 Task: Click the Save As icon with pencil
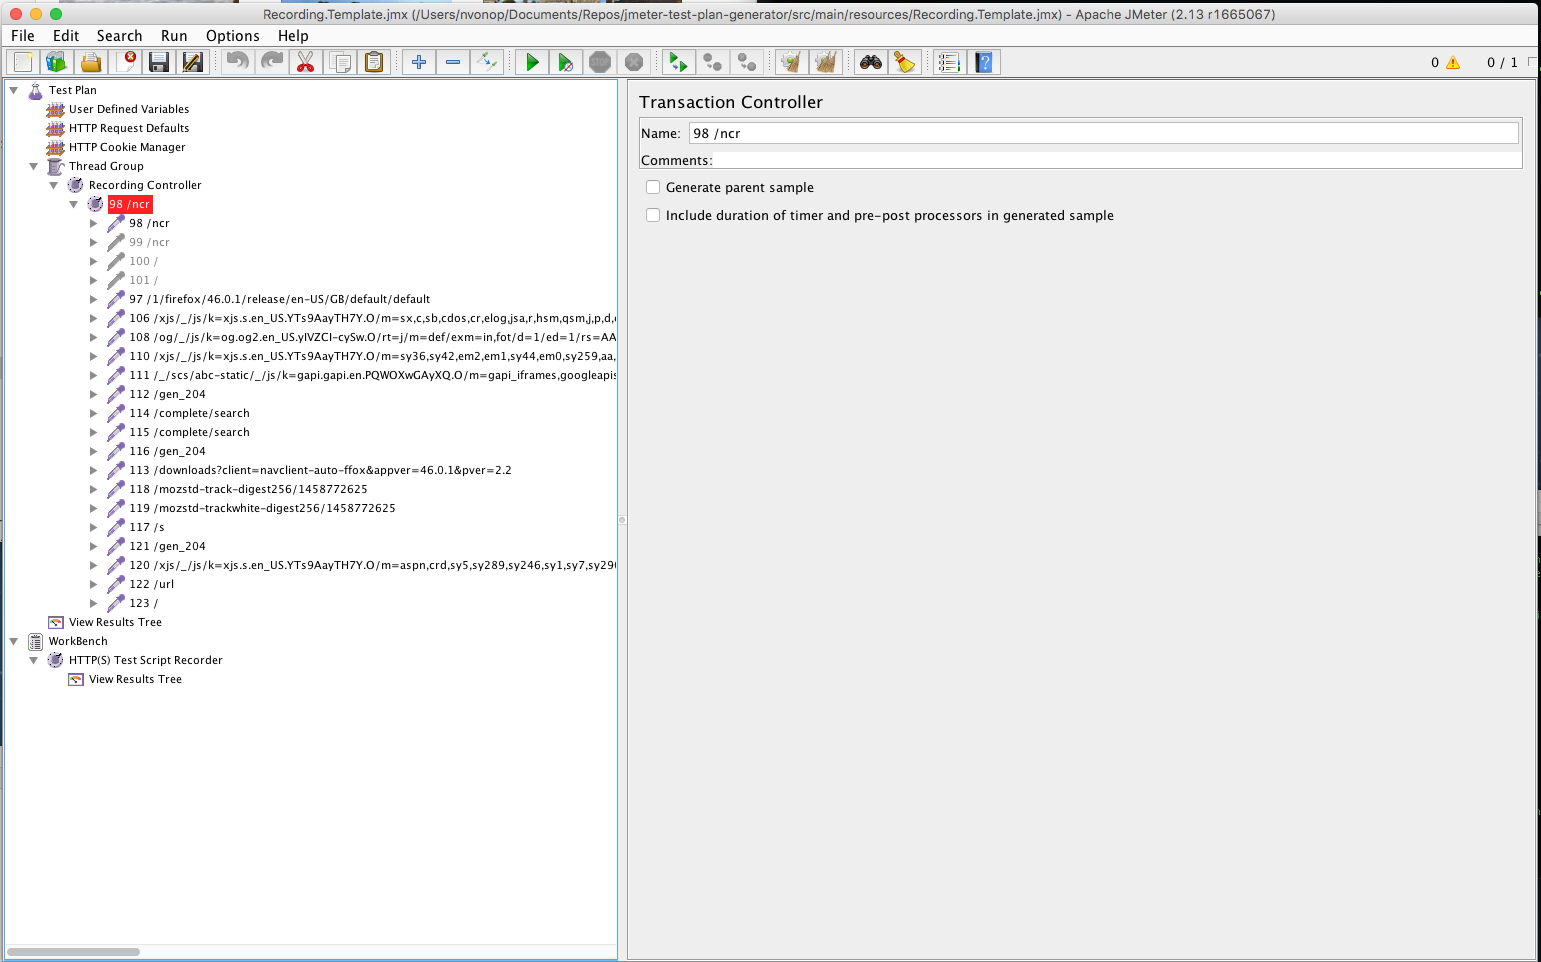[x=193, y=62]
